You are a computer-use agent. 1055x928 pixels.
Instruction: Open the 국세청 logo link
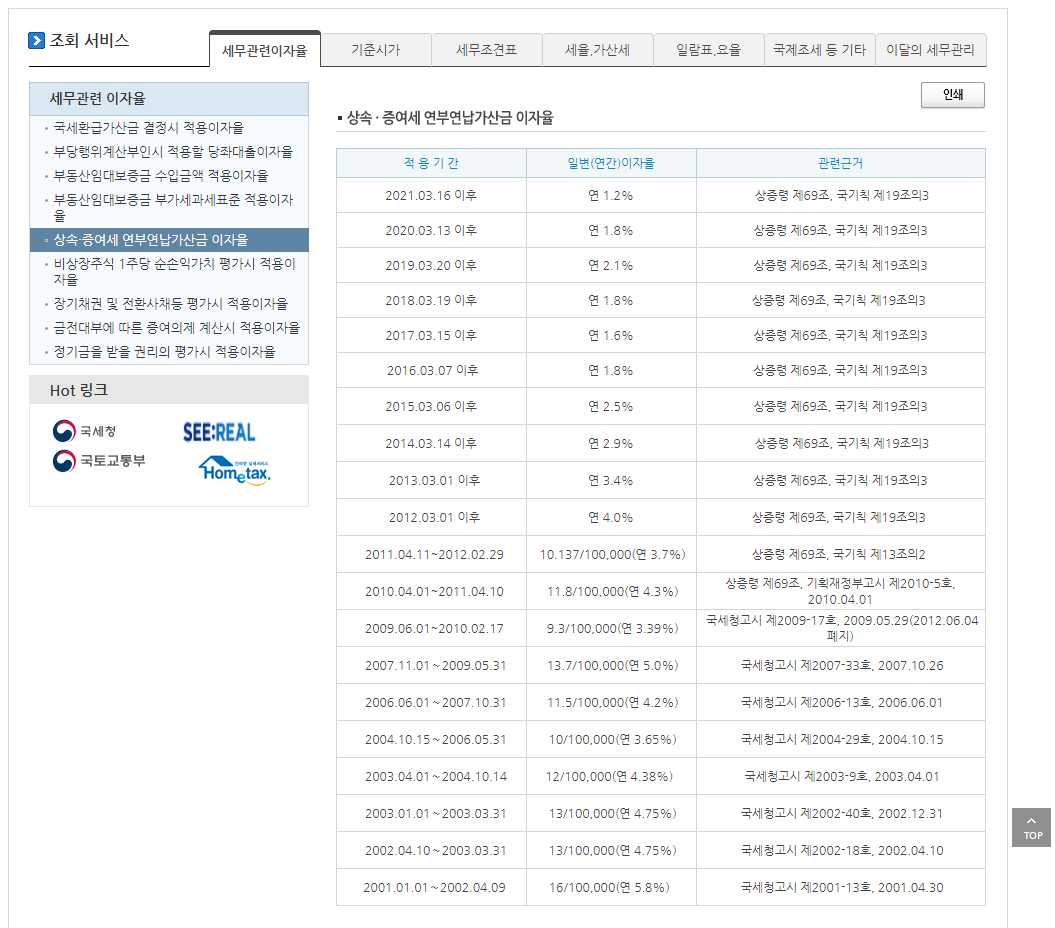tap(85, 431)
